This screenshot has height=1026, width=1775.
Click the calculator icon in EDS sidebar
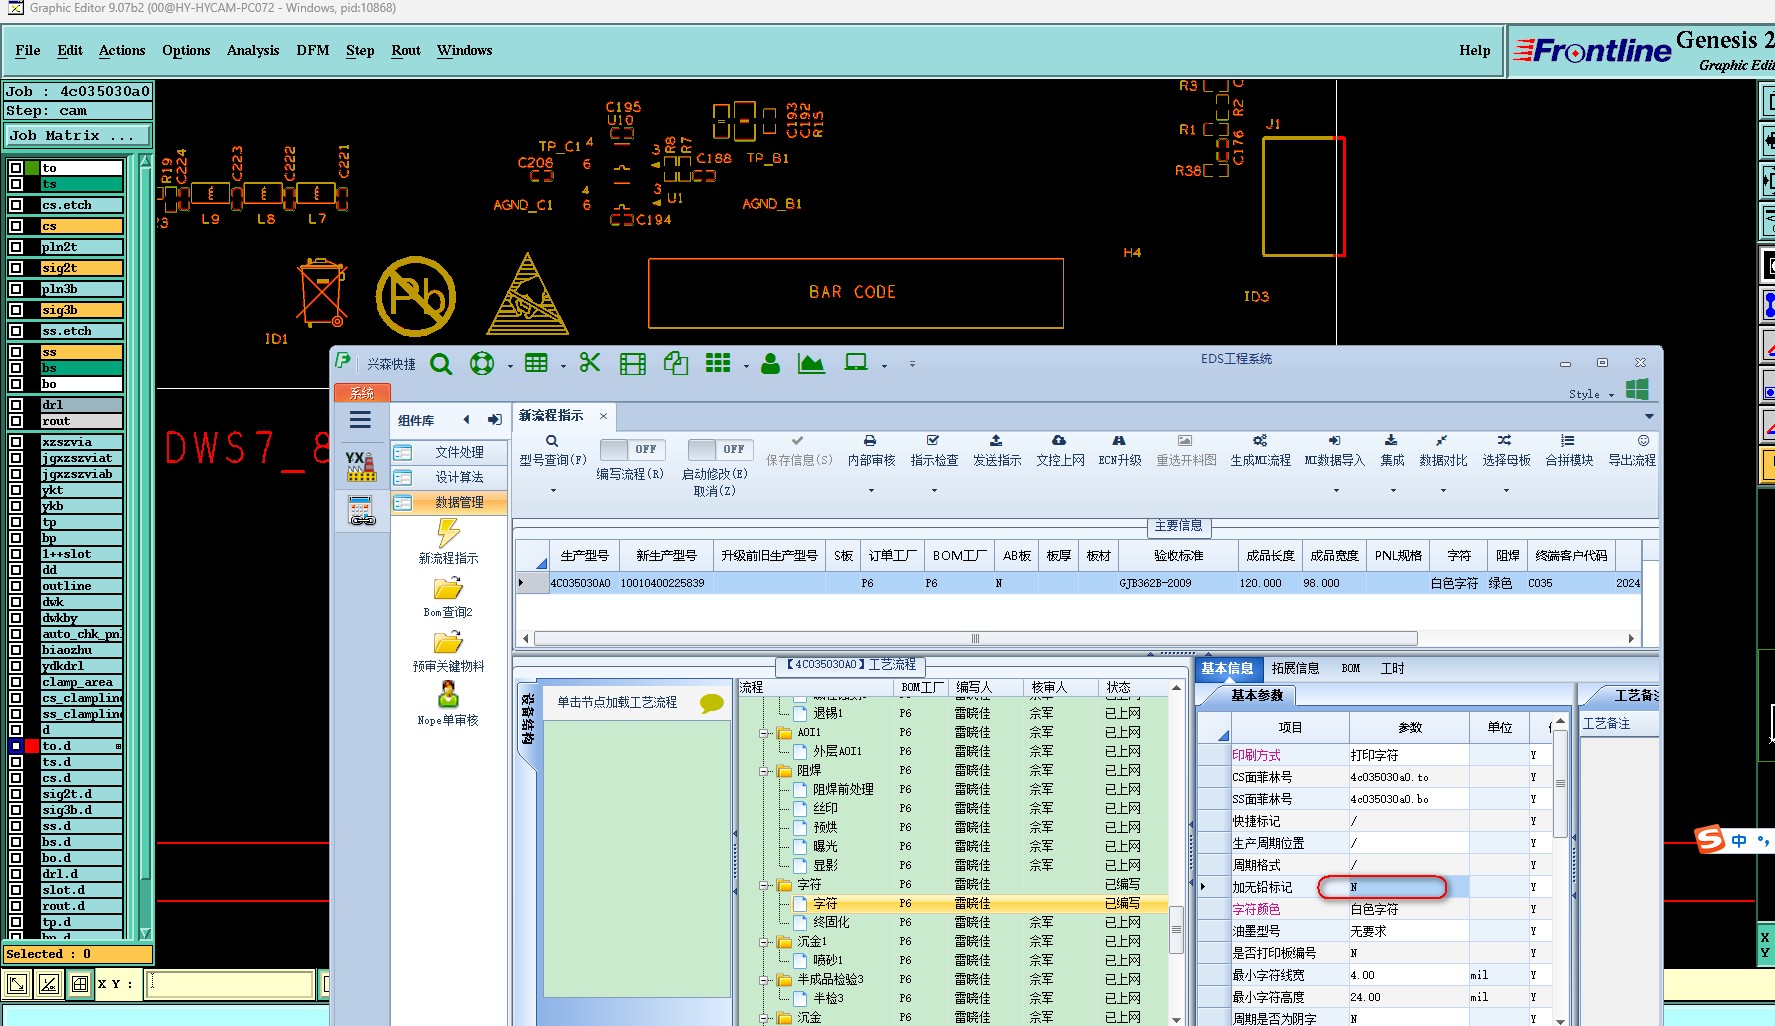361,510
